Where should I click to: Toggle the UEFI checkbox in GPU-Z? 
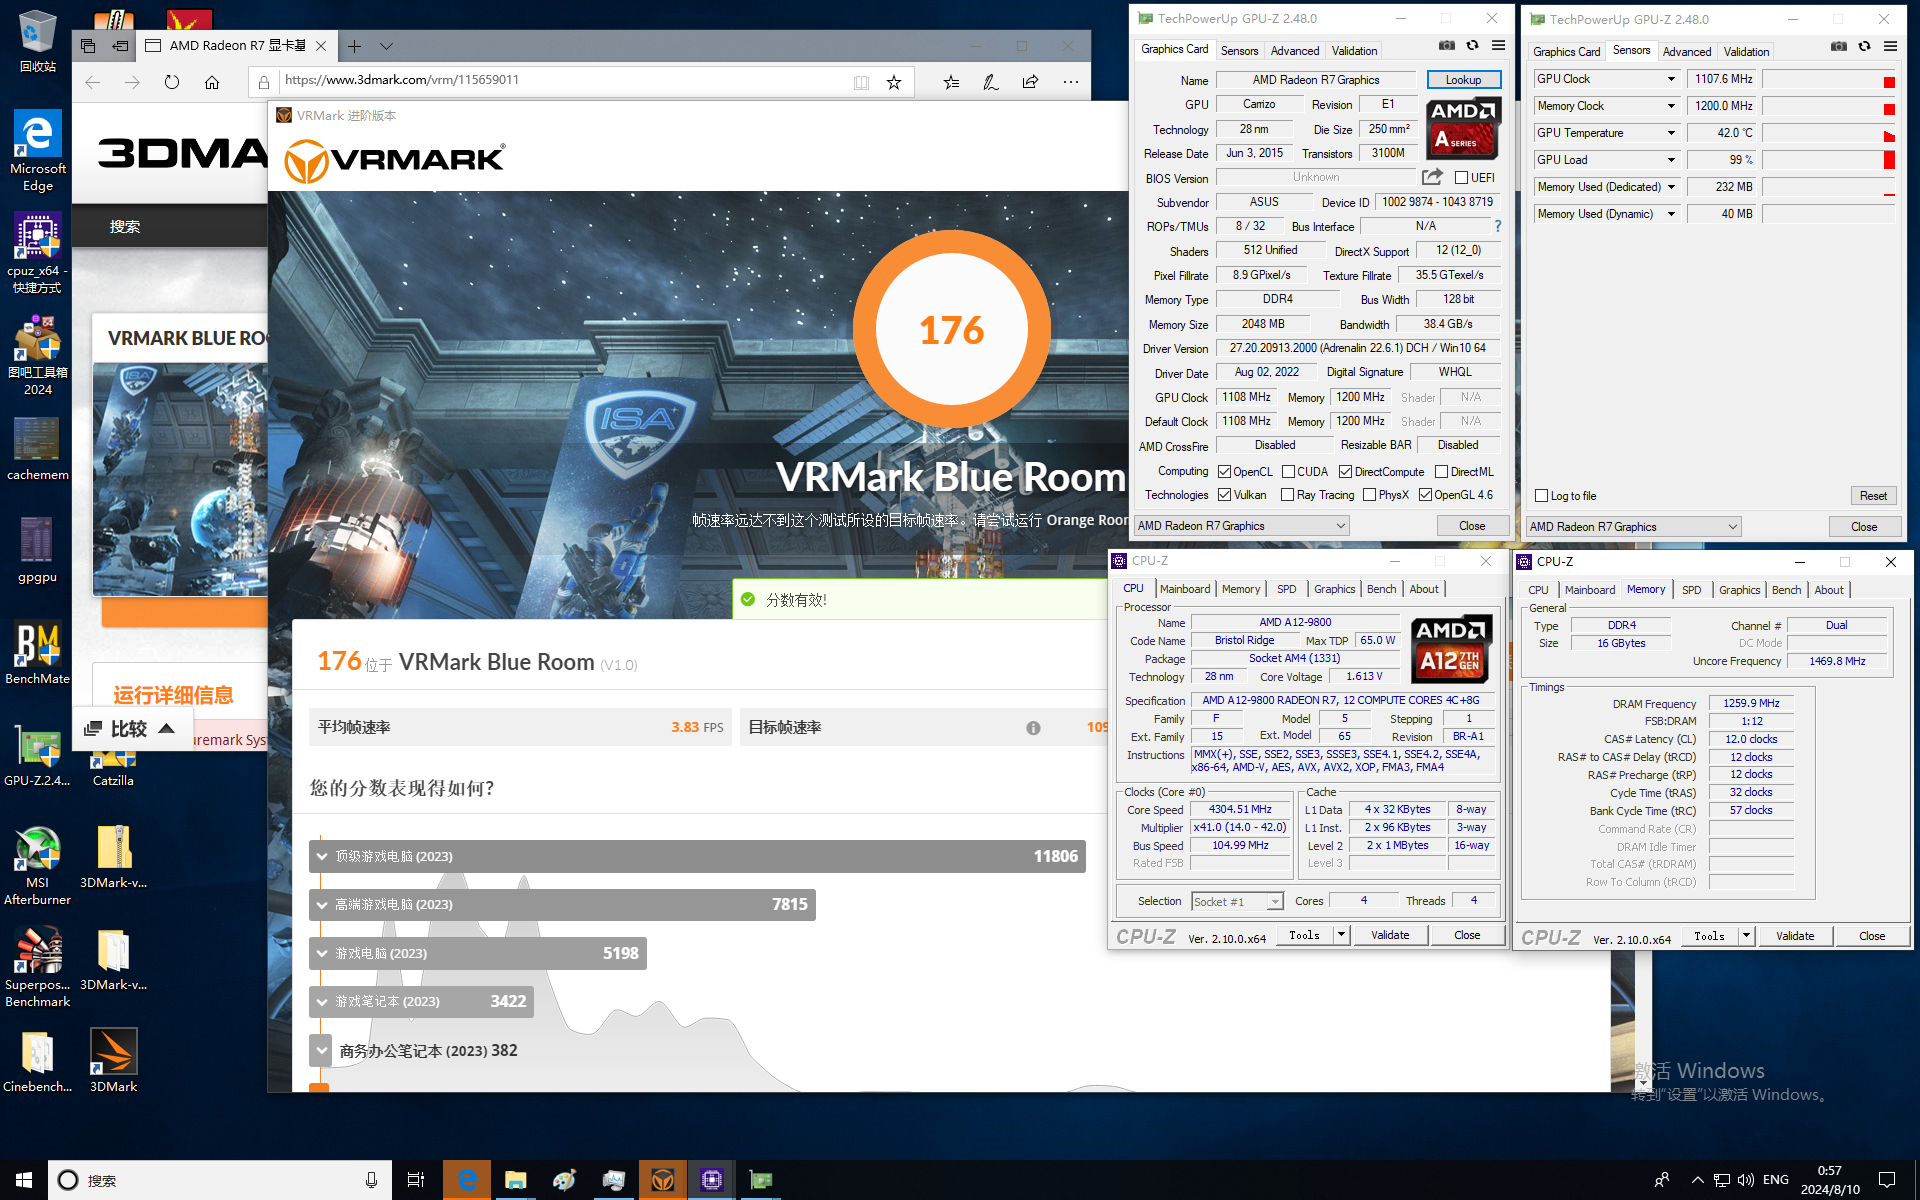coord(1461,178)
